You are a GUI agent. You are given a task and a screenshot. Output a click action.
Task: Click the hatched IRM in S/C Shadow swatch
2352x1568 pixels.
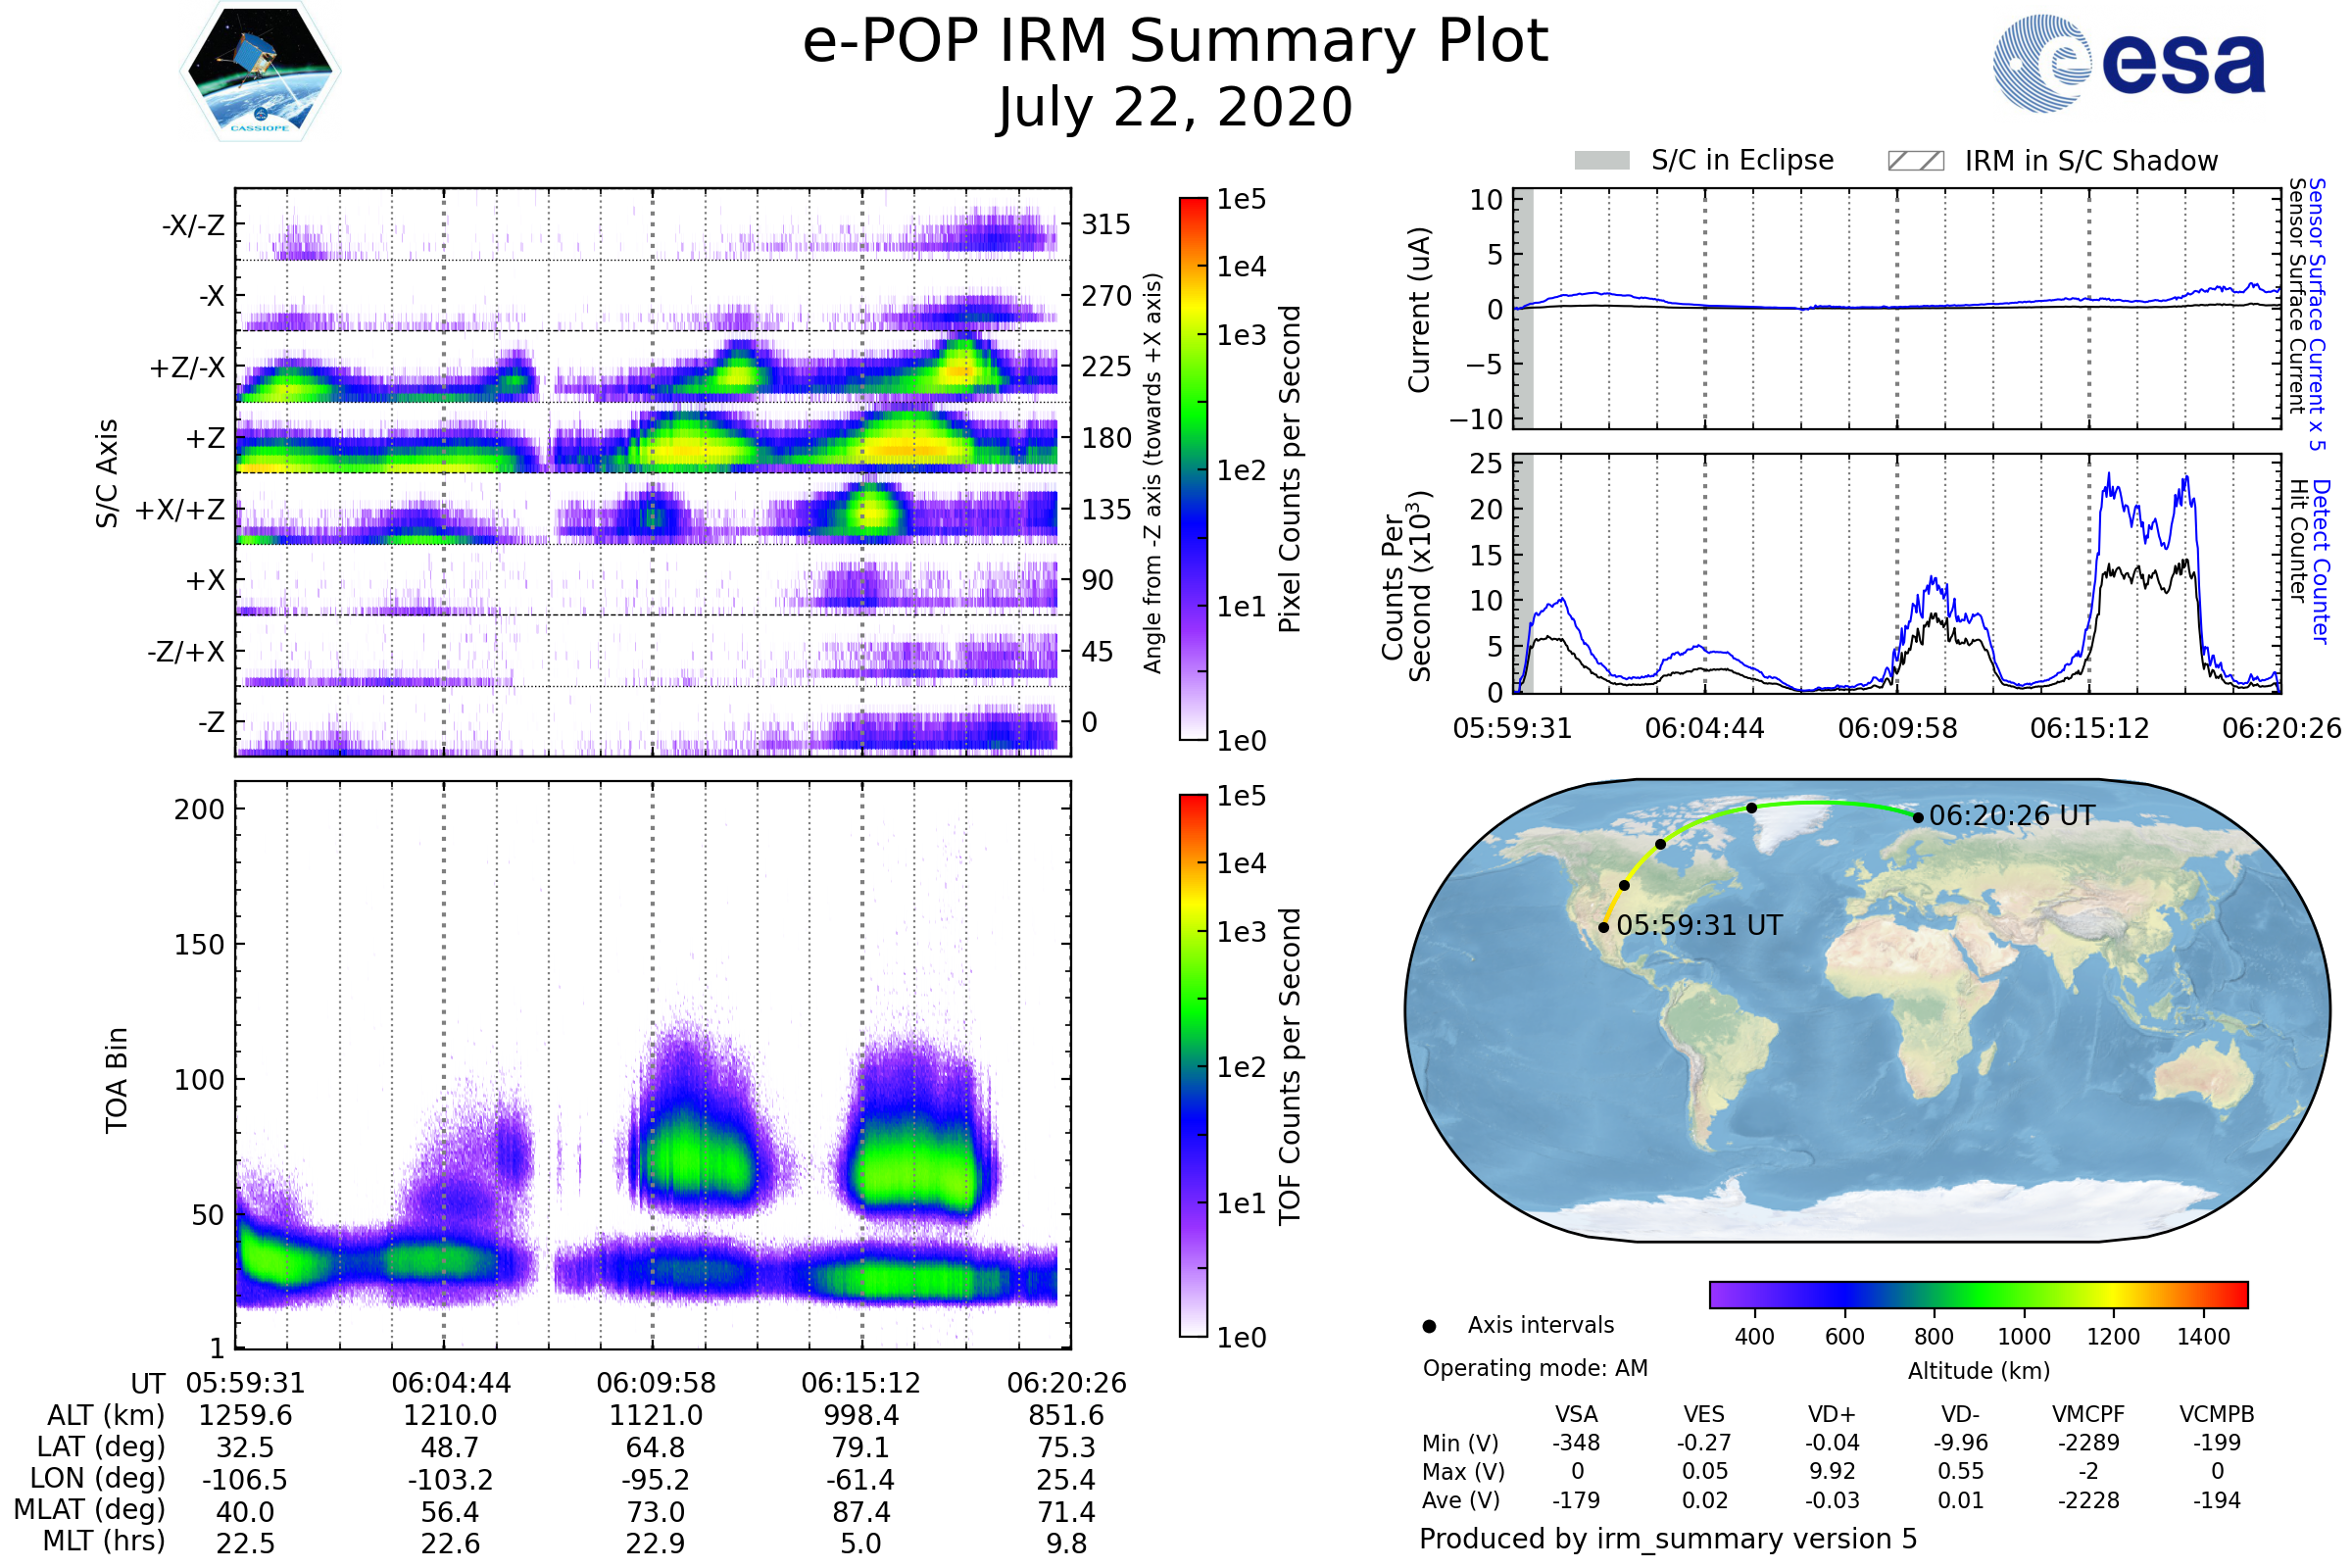coord(1915,161)
